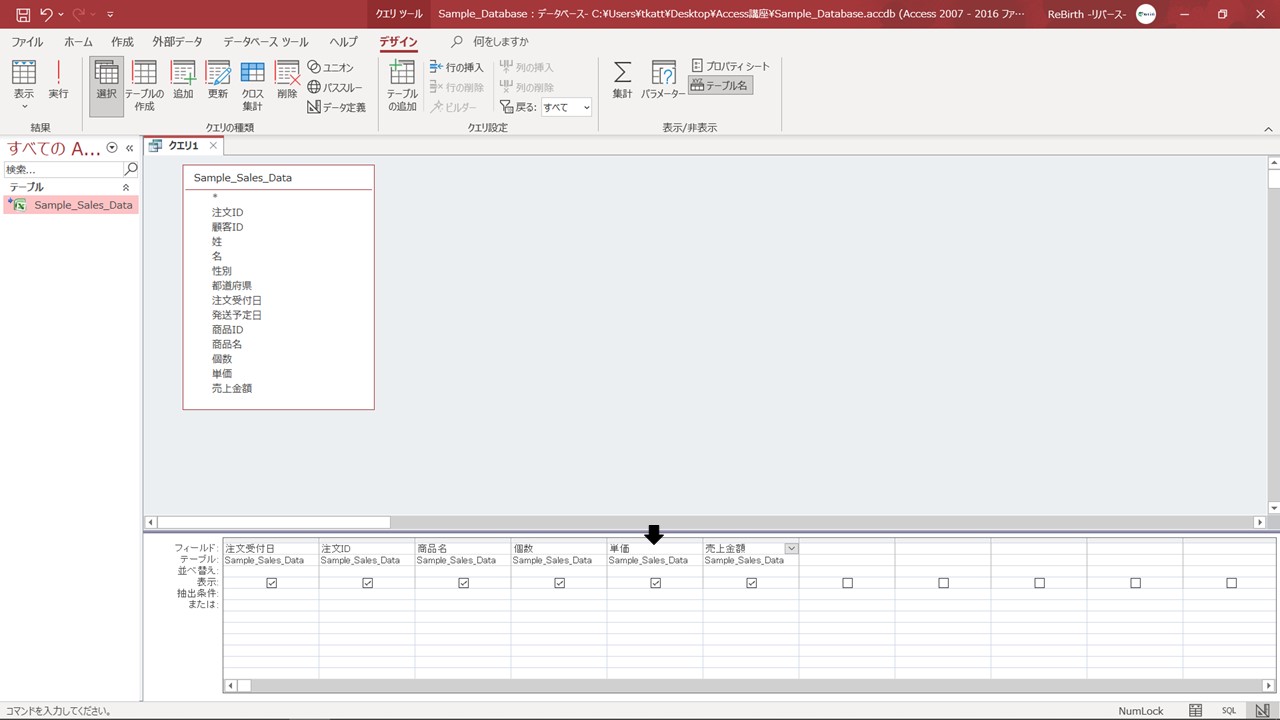Expand the 売上金額 field dropdown arrow
The height and width of the screenshot is (720, 1280).
coord(791,548)
